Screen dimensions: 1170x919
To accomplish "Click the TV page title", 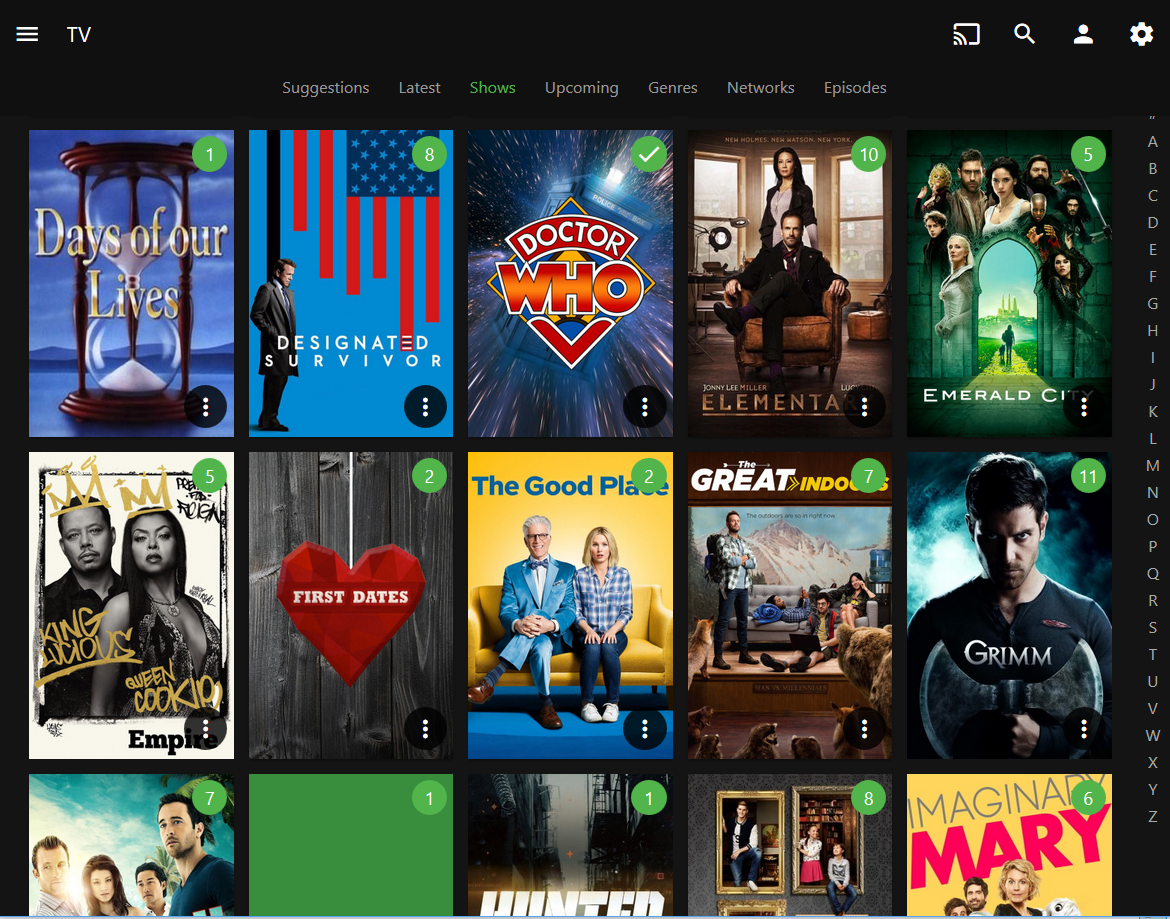I will 78,35.
